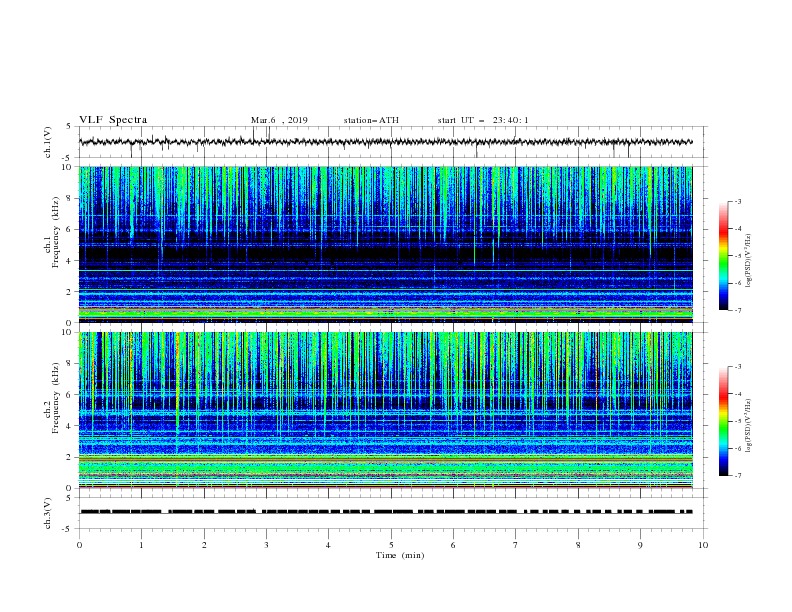The image size is (792, 612).
Task: Click the ch.2 spectrogram color scale bar
Action: point(723,421)
